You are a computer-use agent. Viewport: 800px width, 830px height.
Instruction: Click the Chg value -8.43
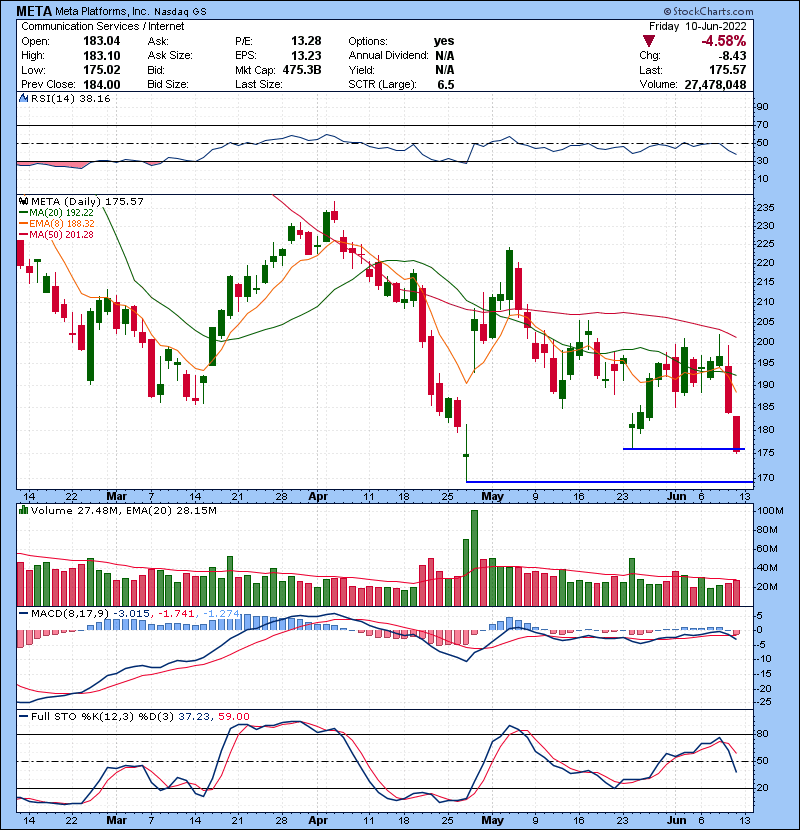pos(732,56)
